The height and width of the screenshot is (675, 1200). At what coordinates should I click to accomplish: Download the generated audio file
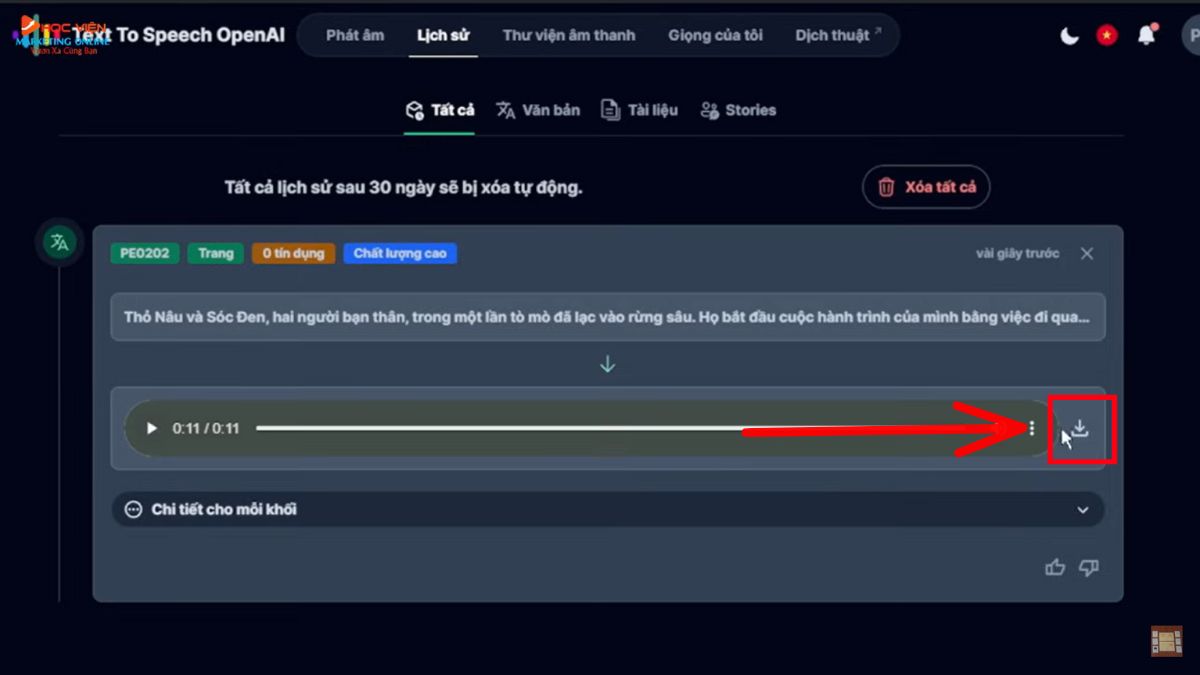click(x=1080, y=429)
